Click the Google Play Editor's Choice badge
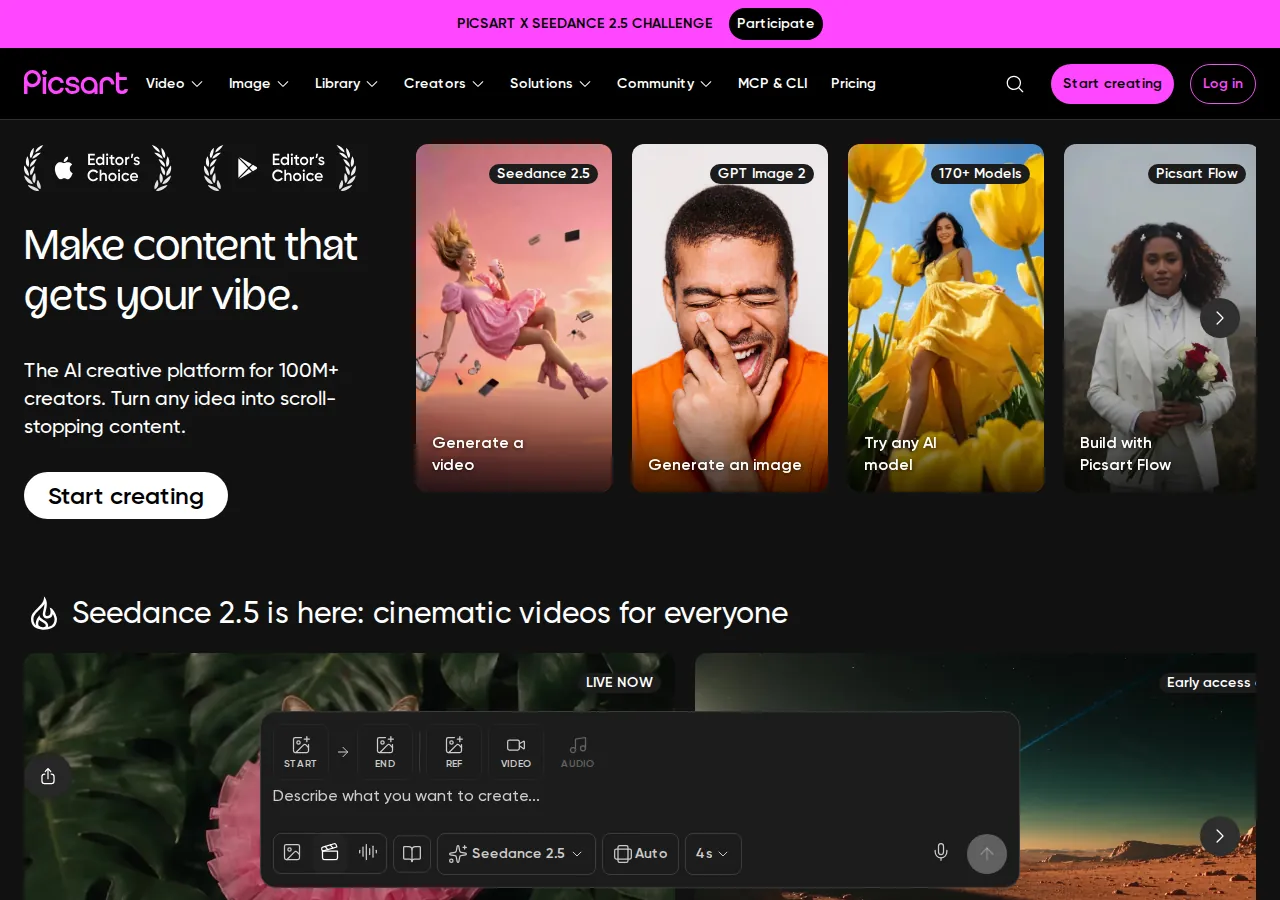 click(x=280, y=168)
